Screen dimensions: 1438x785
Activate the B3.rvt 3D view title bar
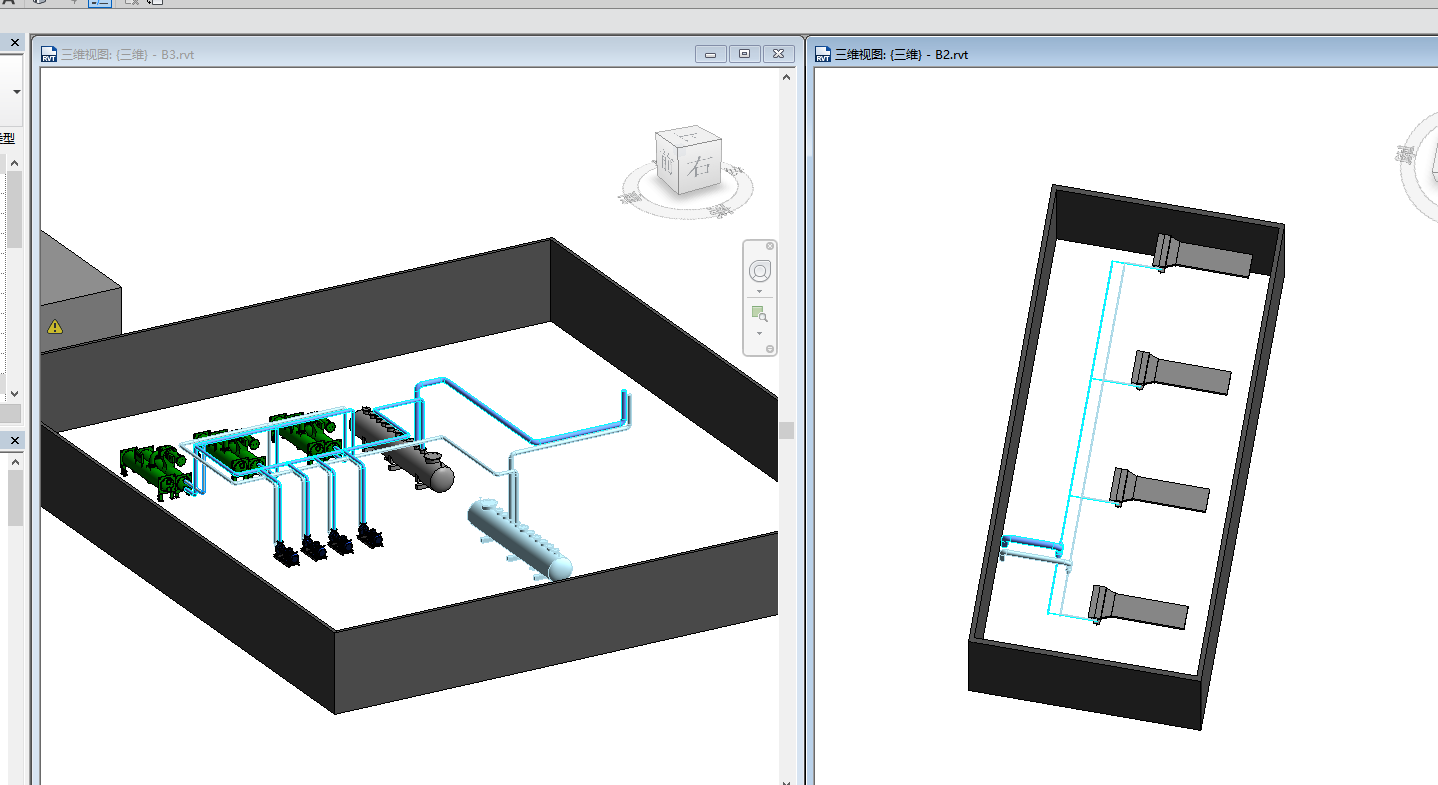pos(400,55)
